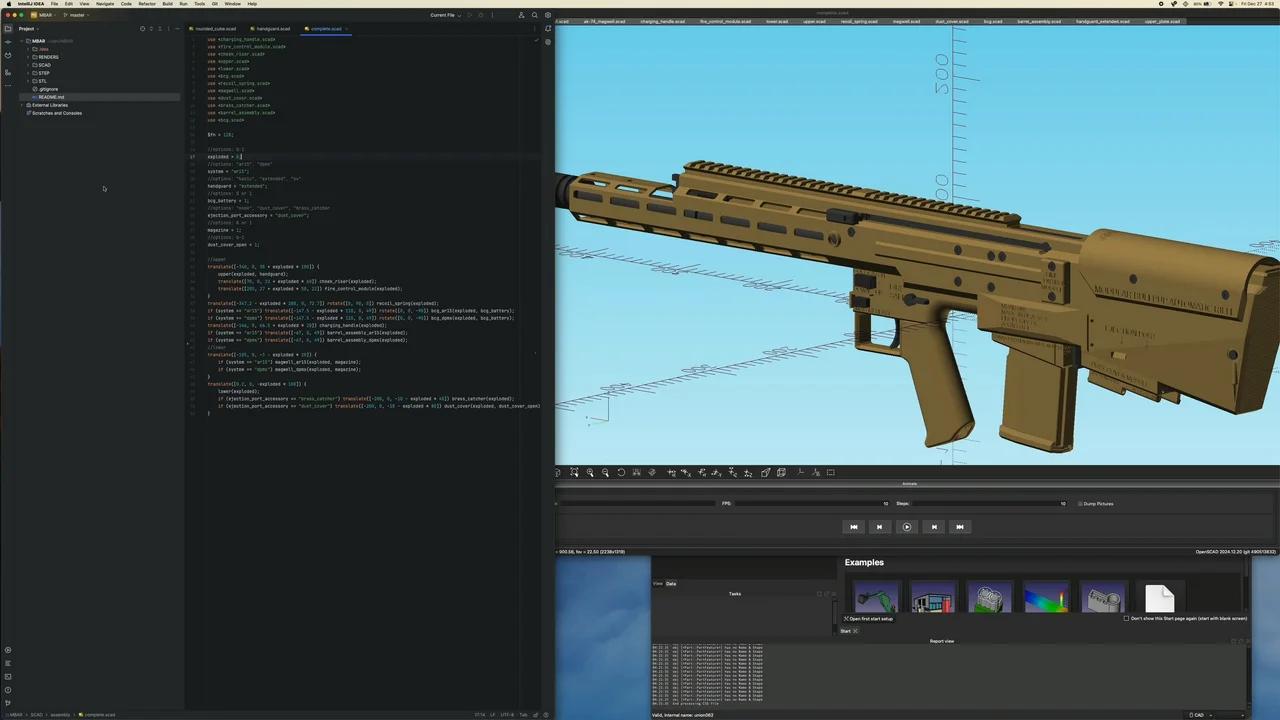Image resolution: width=1280 pixels, height=720 pixels.
Task: Open the Refactor menu
Action: coord(147,4)
